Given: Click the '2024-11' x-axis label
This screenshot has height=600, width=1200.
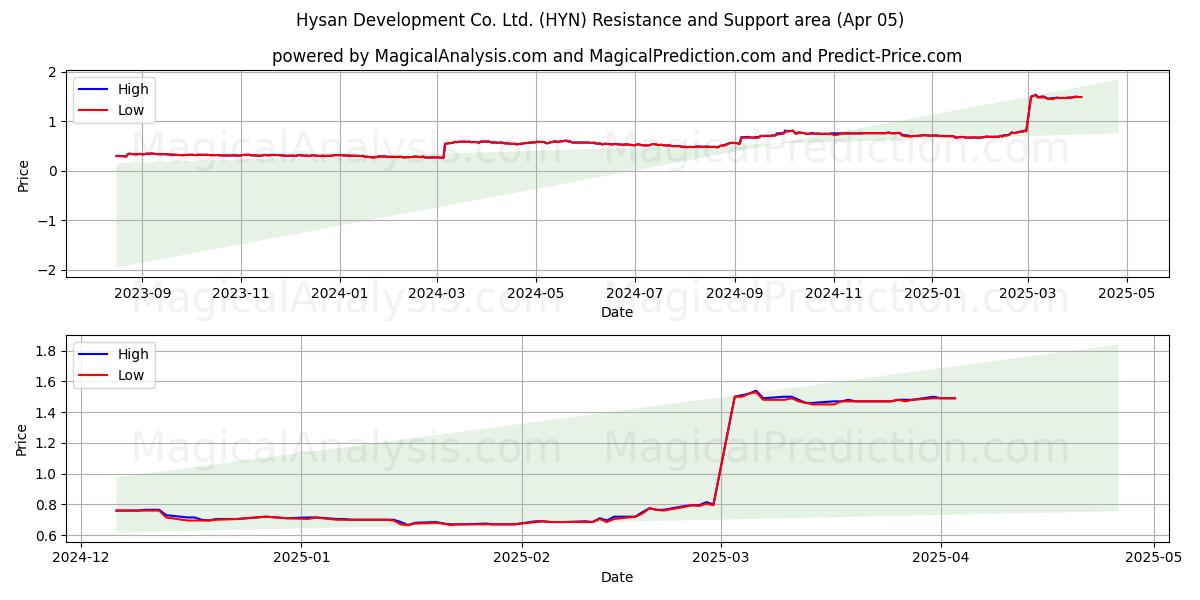Looking at the screenshot, I should point(834,294).
